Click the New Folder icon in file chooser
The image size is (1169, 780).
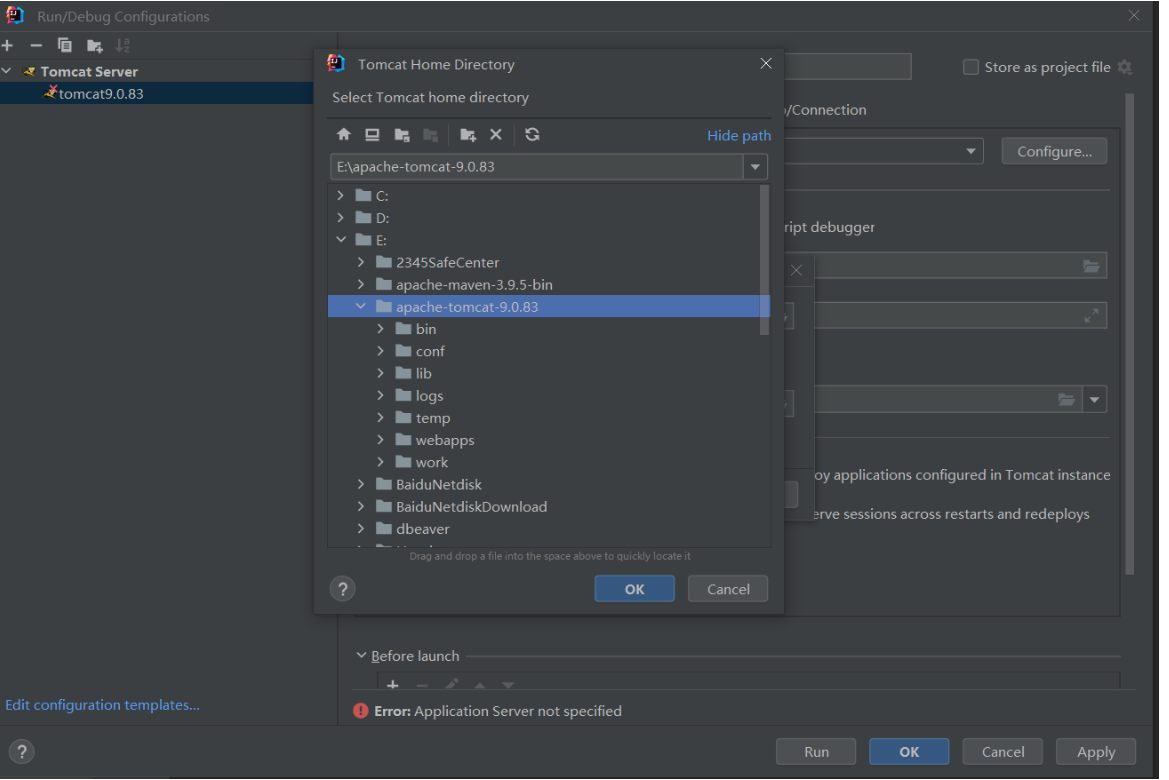[x=467, y=135]
